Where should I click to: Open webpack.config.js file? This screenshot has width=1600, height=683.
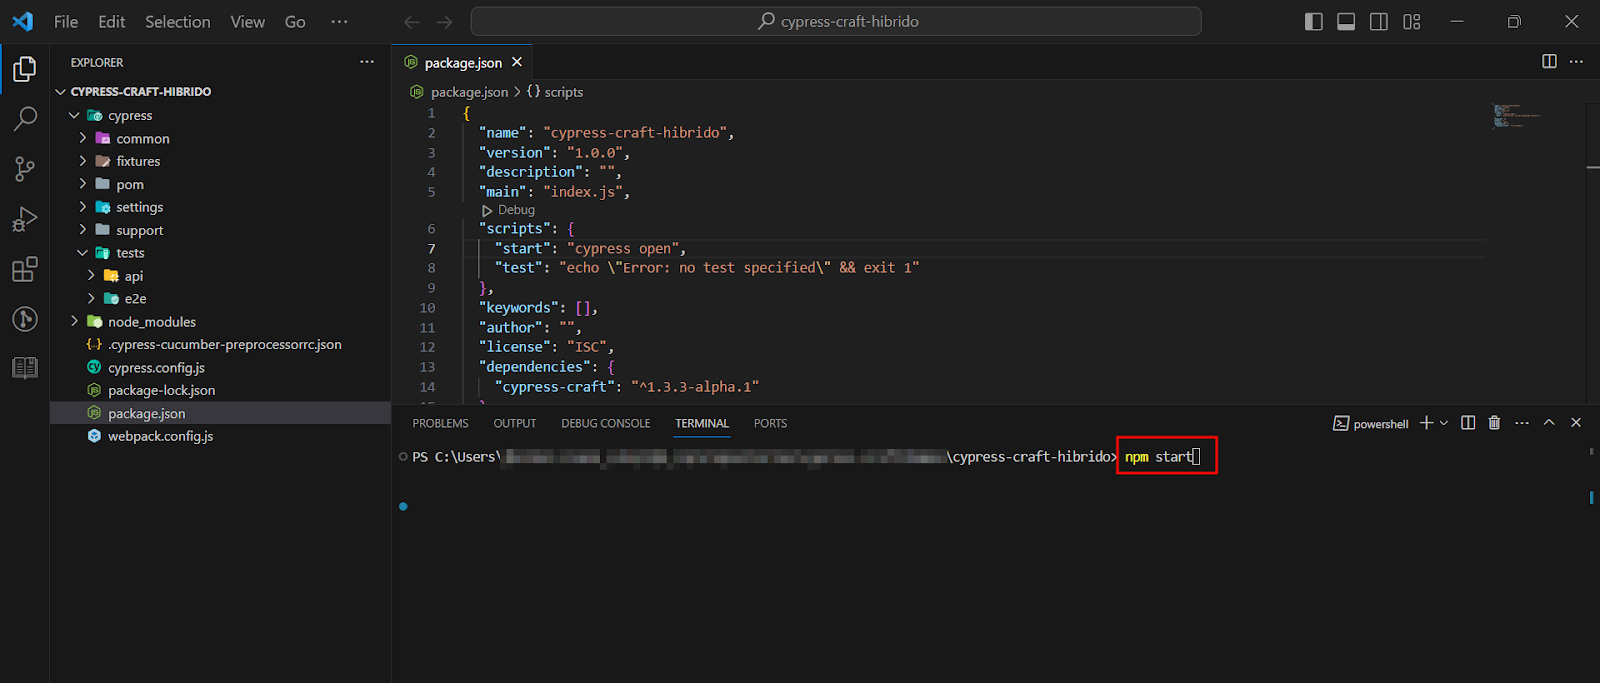tap(220, 437)
